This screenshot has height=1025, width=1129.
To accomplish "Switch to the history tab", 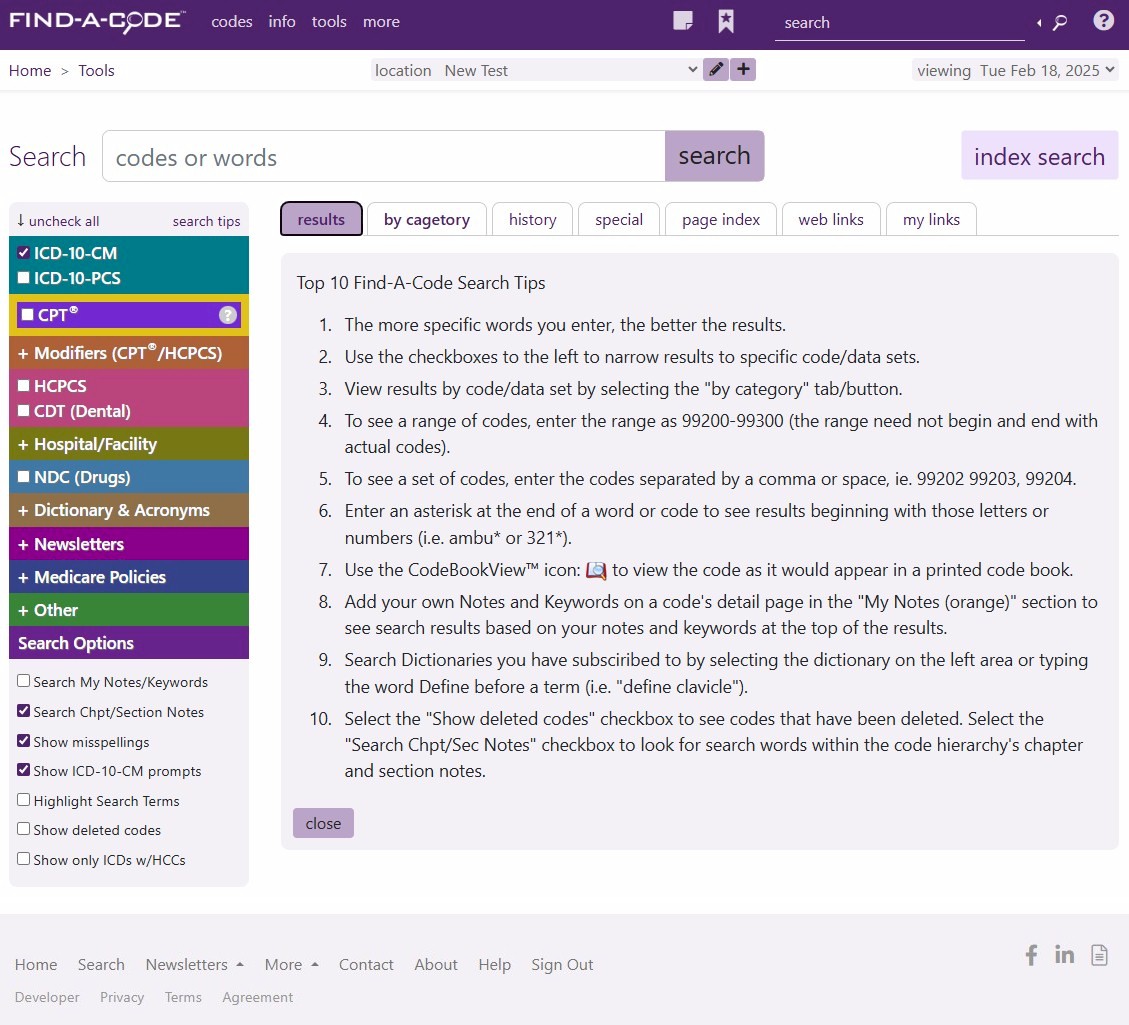I will click(533, 219).
